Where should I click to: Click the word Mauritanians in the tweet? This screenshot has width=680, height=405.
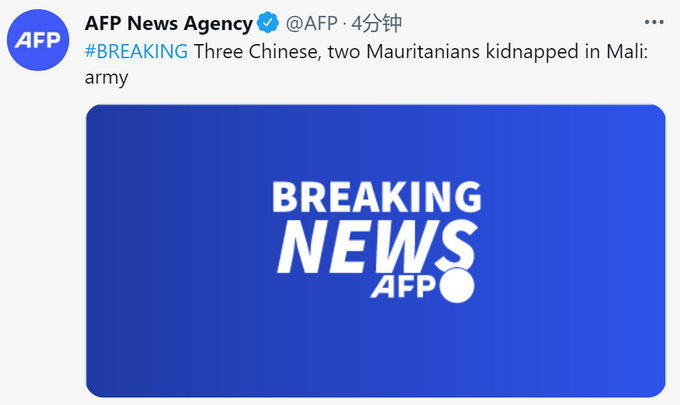(x=423, y=52)
